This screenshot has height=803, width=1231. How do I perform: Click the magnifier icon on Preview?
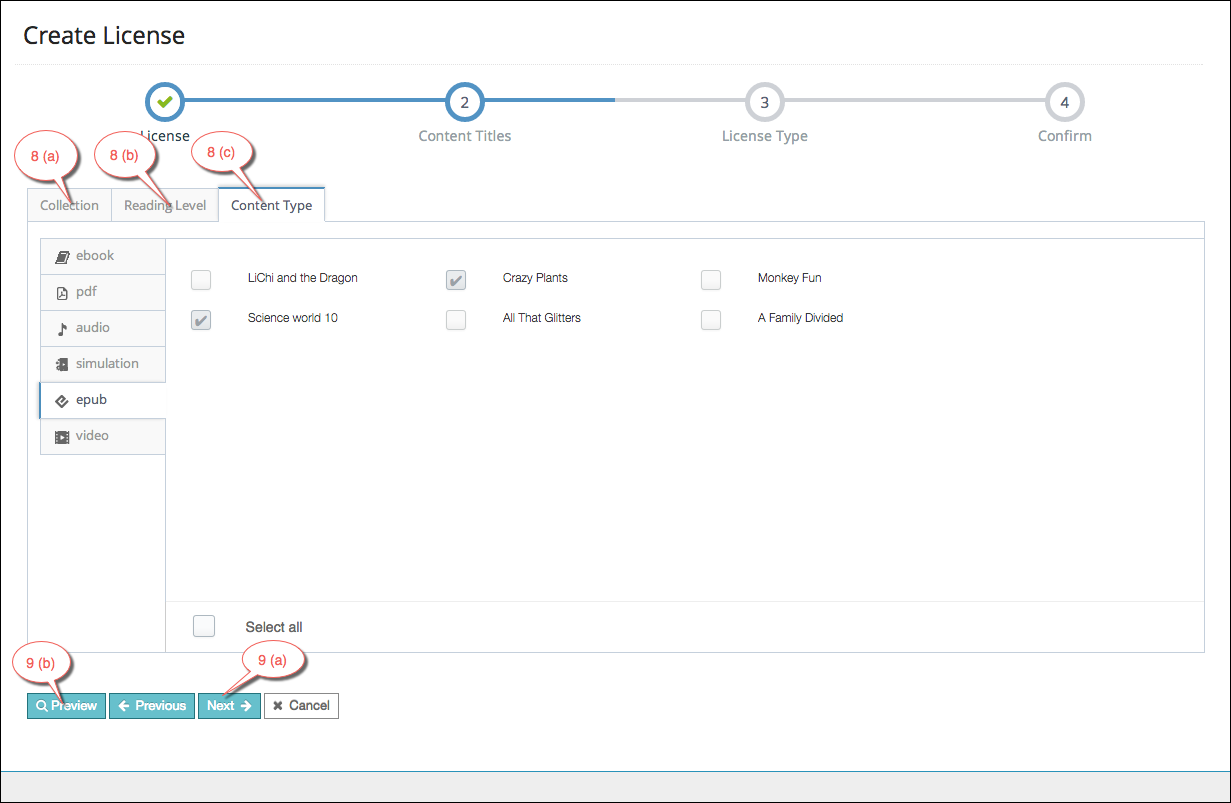42,706
